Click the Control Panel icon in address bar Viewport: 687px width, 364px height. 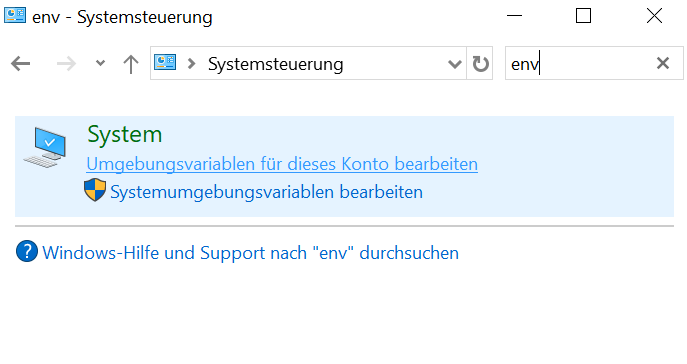[x=165, y=63]
